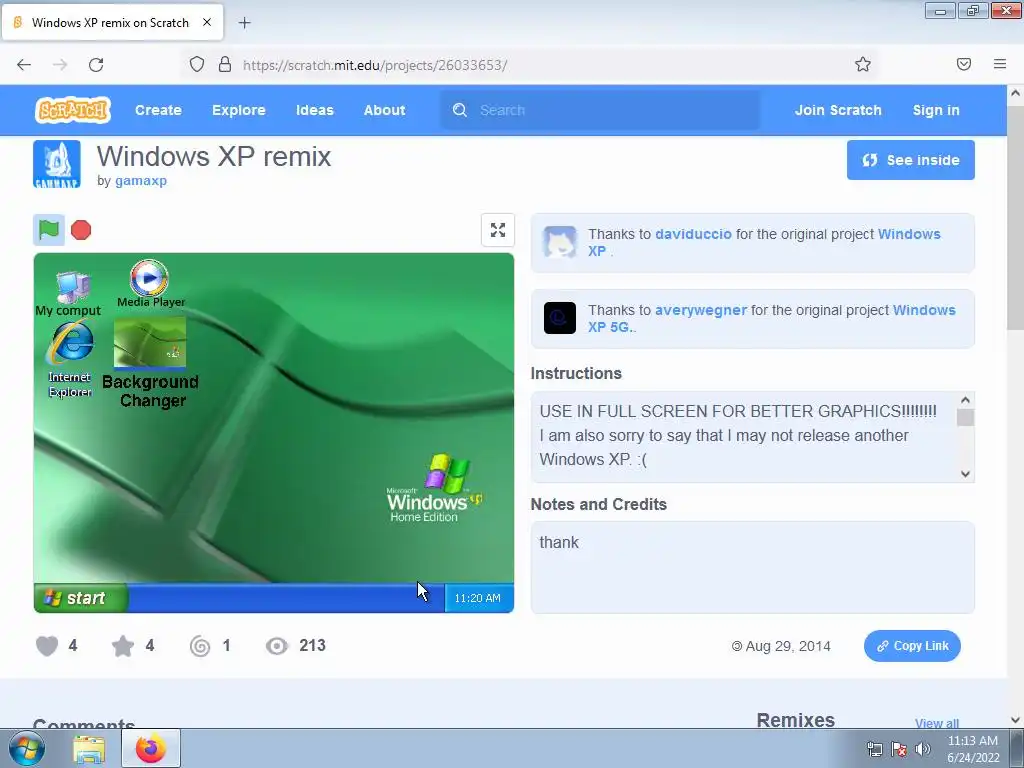This screenshot has width=1024, height=768.
Task: Click the green flag to start project
Action: 49,230
